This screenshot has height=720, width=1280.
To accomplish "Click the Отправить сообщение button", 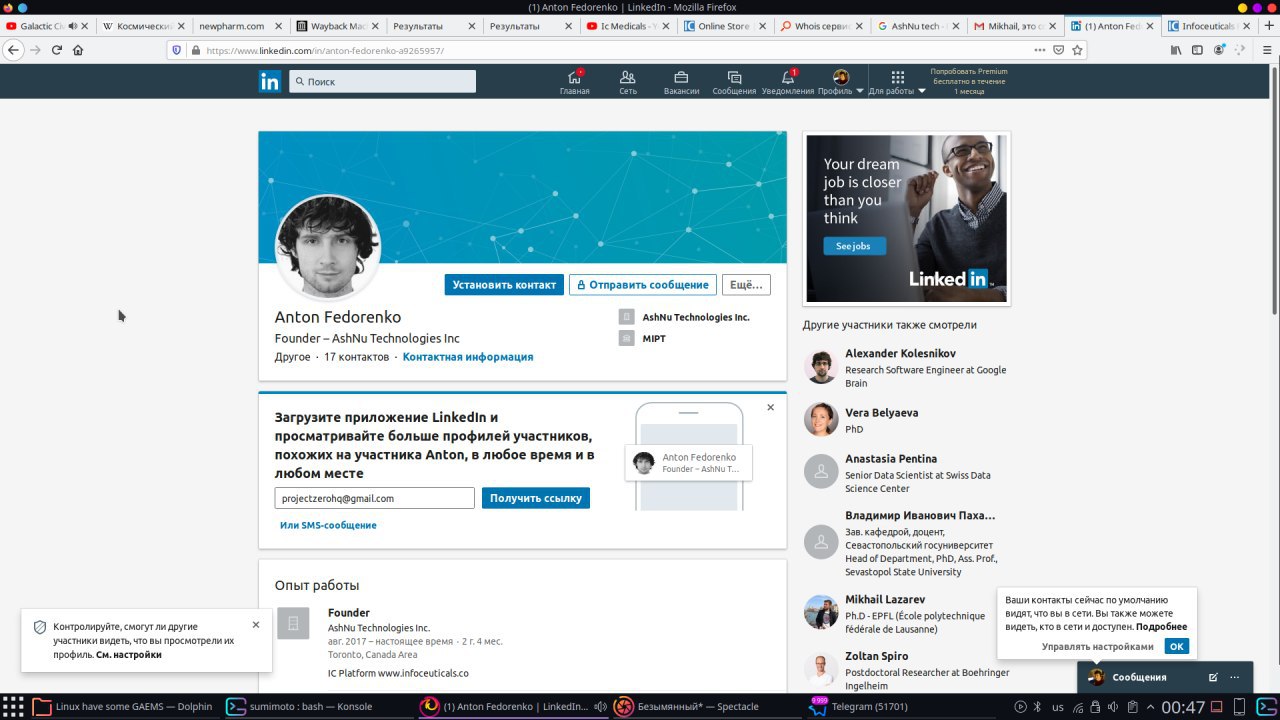I will (643, 285).
